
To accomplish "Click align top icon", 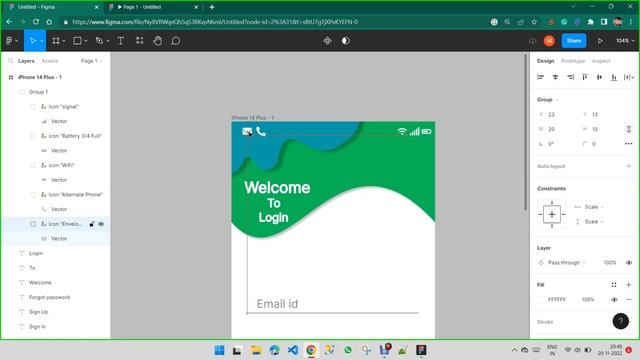I will pyautogui.click(x=584, y=77).
